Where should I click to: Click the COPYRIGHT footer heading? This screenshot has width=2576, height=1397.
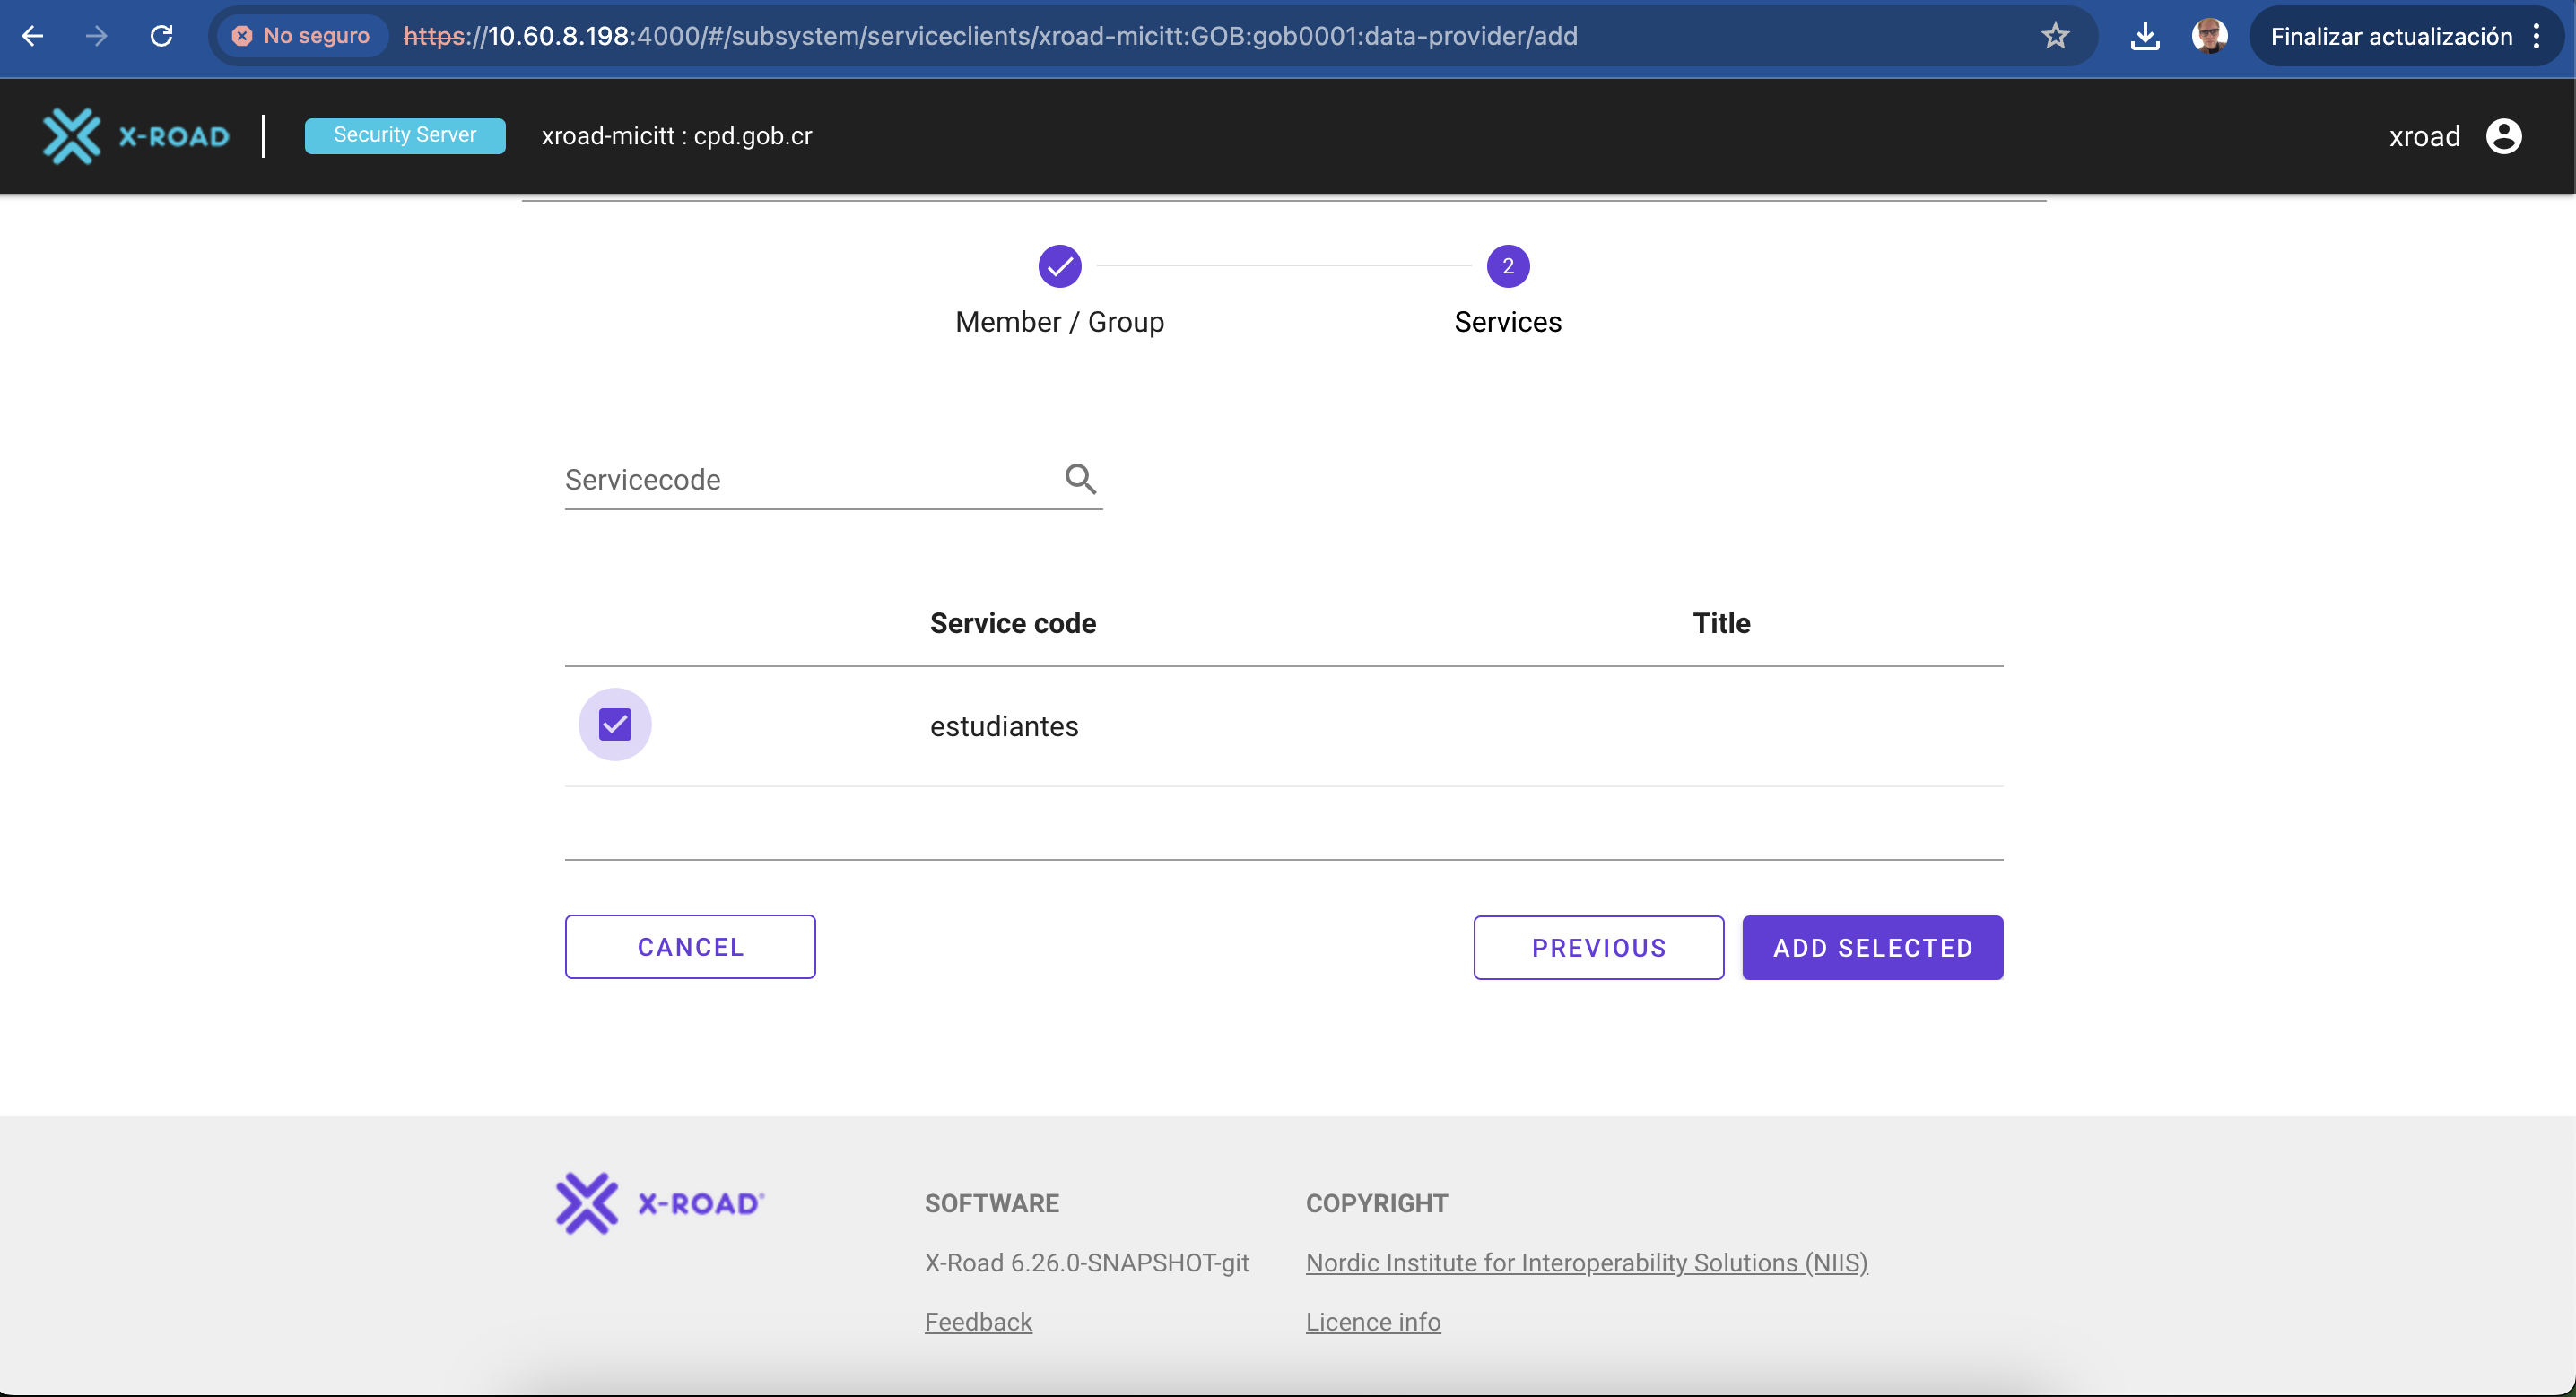click(1377, 1203)
